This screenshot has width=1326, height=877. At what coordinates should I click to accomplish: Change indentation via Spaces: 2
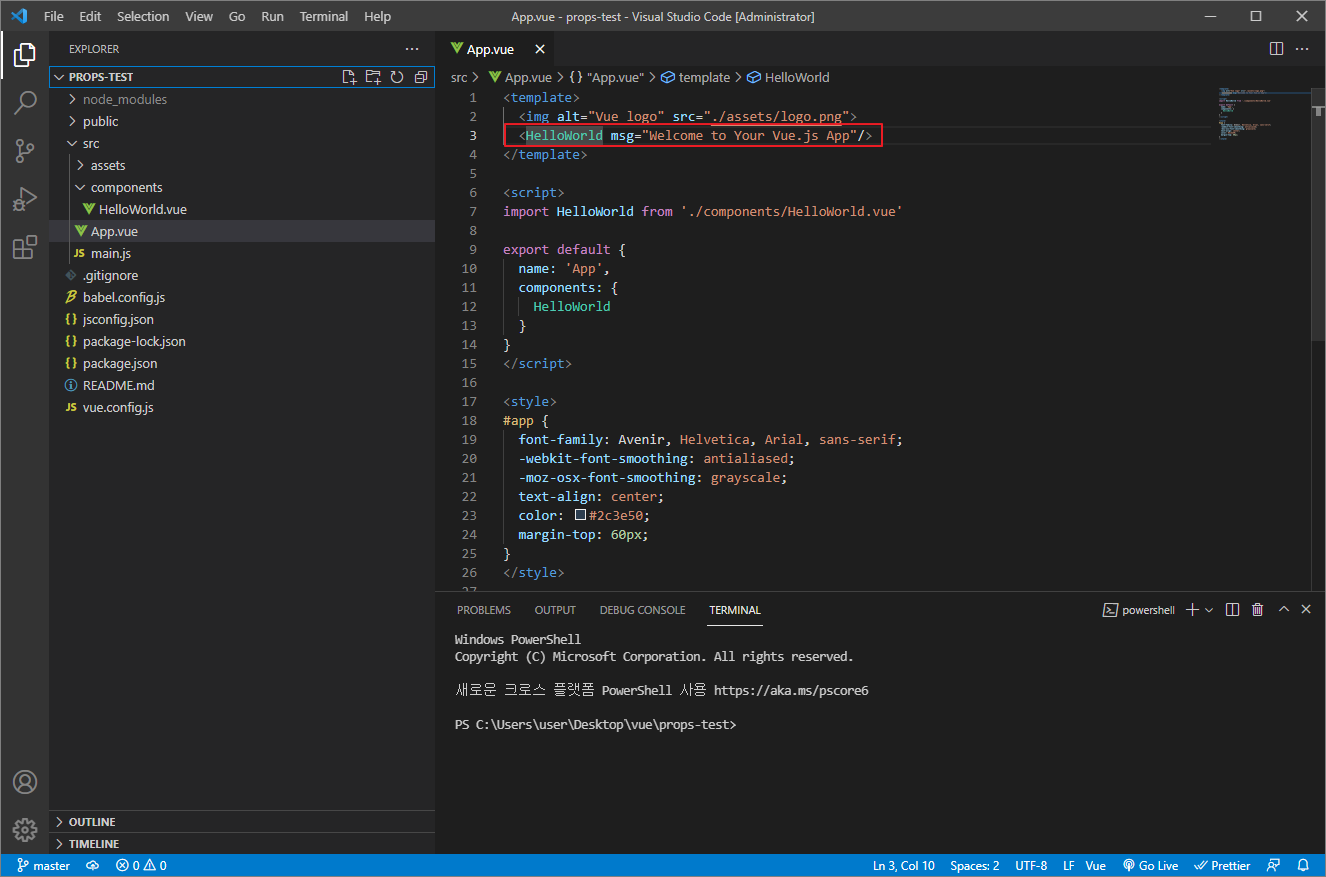pos(975,866)
